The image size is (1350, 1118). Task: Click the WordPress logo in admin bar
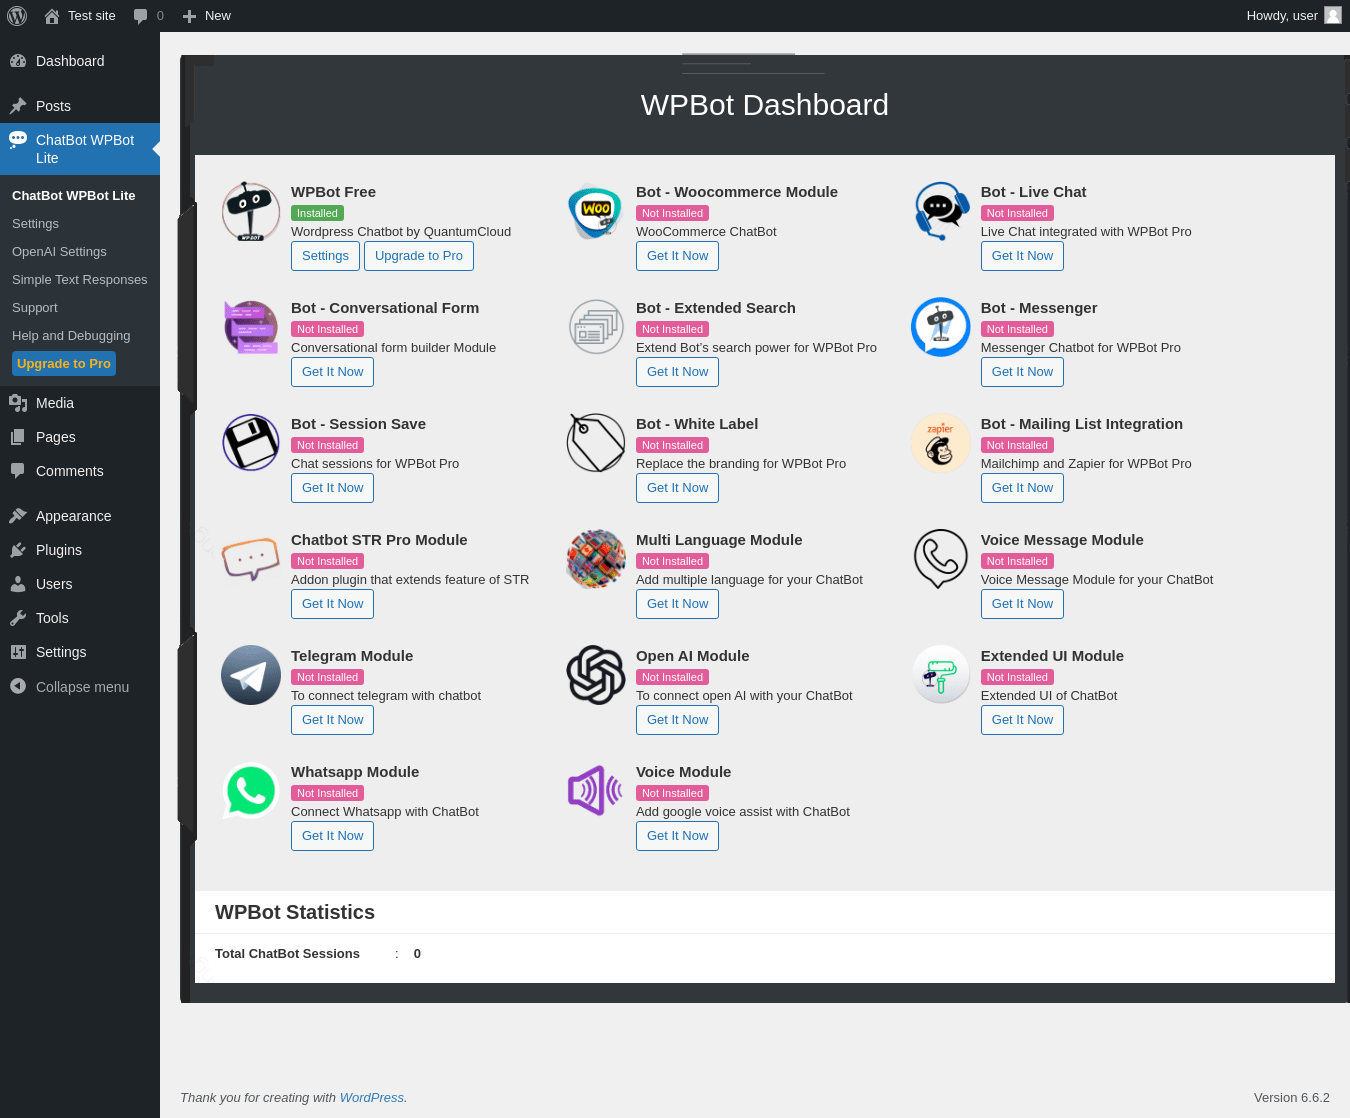[17, 15]
